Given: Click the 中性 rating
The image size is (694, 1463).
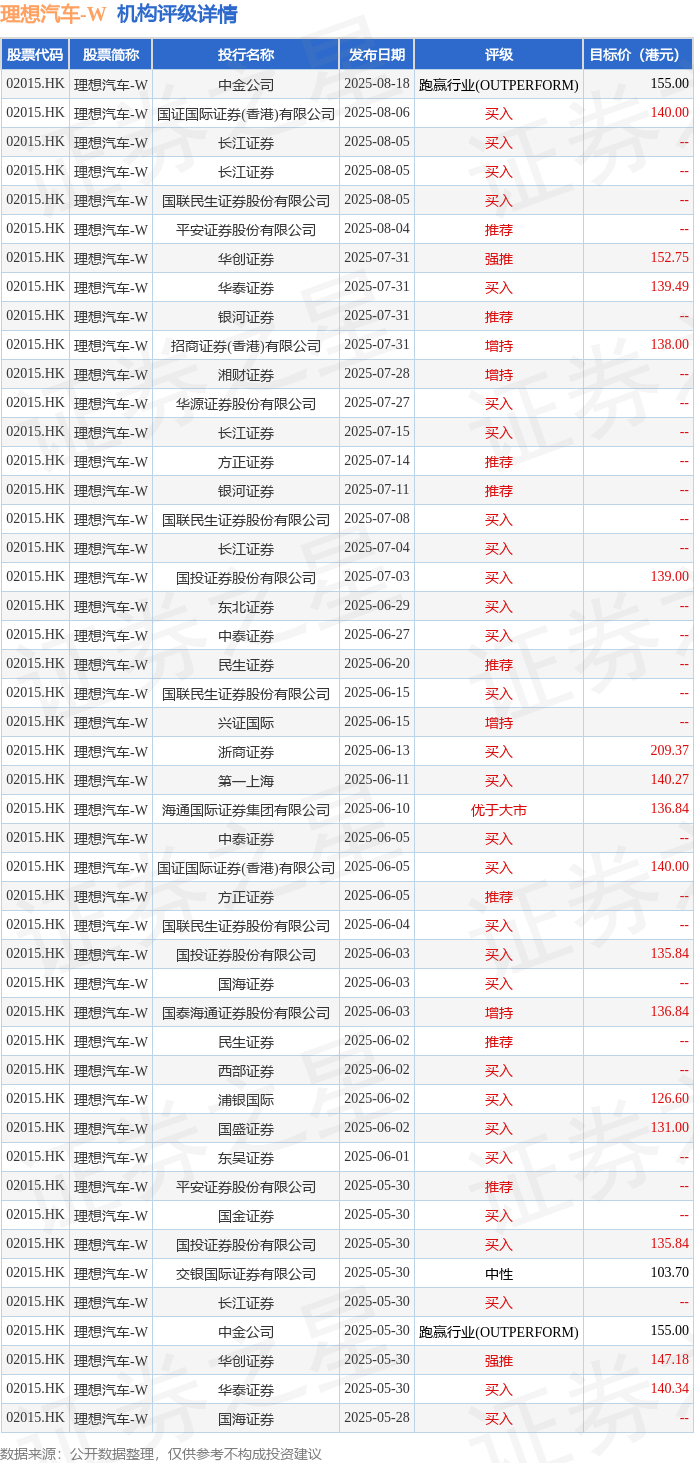Looking at the screenshot, I should tap(498, 1274).
